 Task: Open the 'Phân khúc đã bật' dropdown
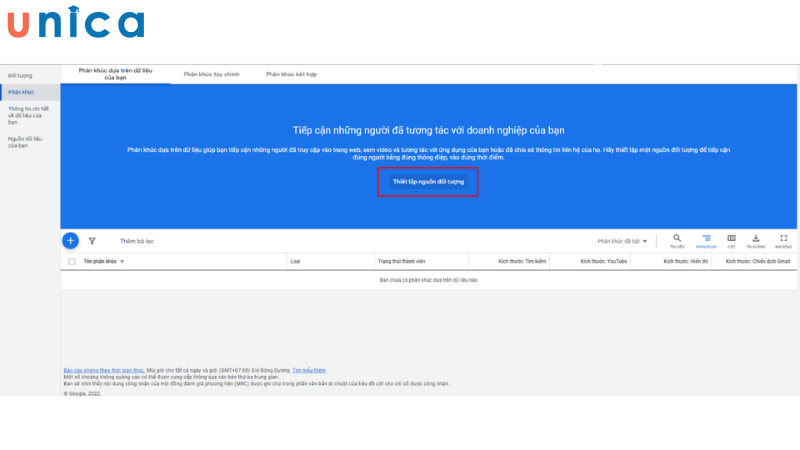click(x=622, y=241)
